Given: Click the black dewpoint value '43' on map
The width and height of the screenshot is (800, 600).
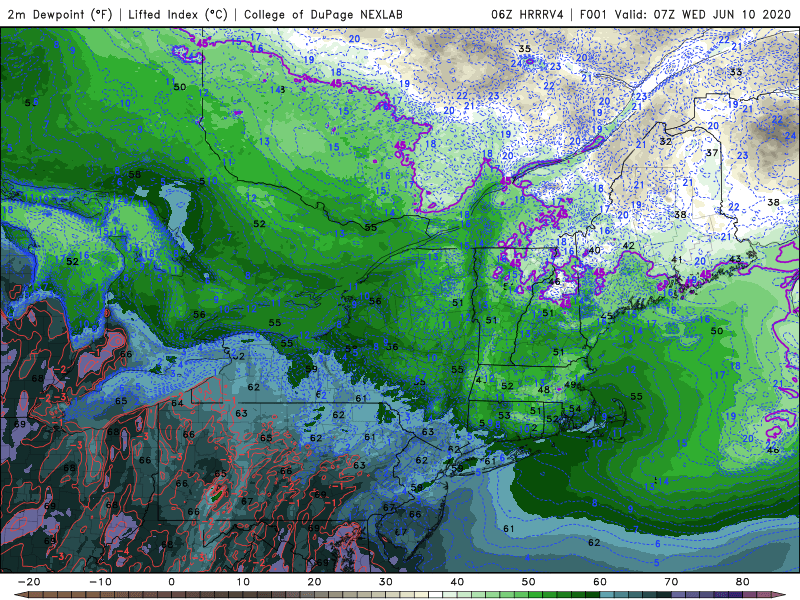Looking at the screenshot, I should [x=735, y=260].
